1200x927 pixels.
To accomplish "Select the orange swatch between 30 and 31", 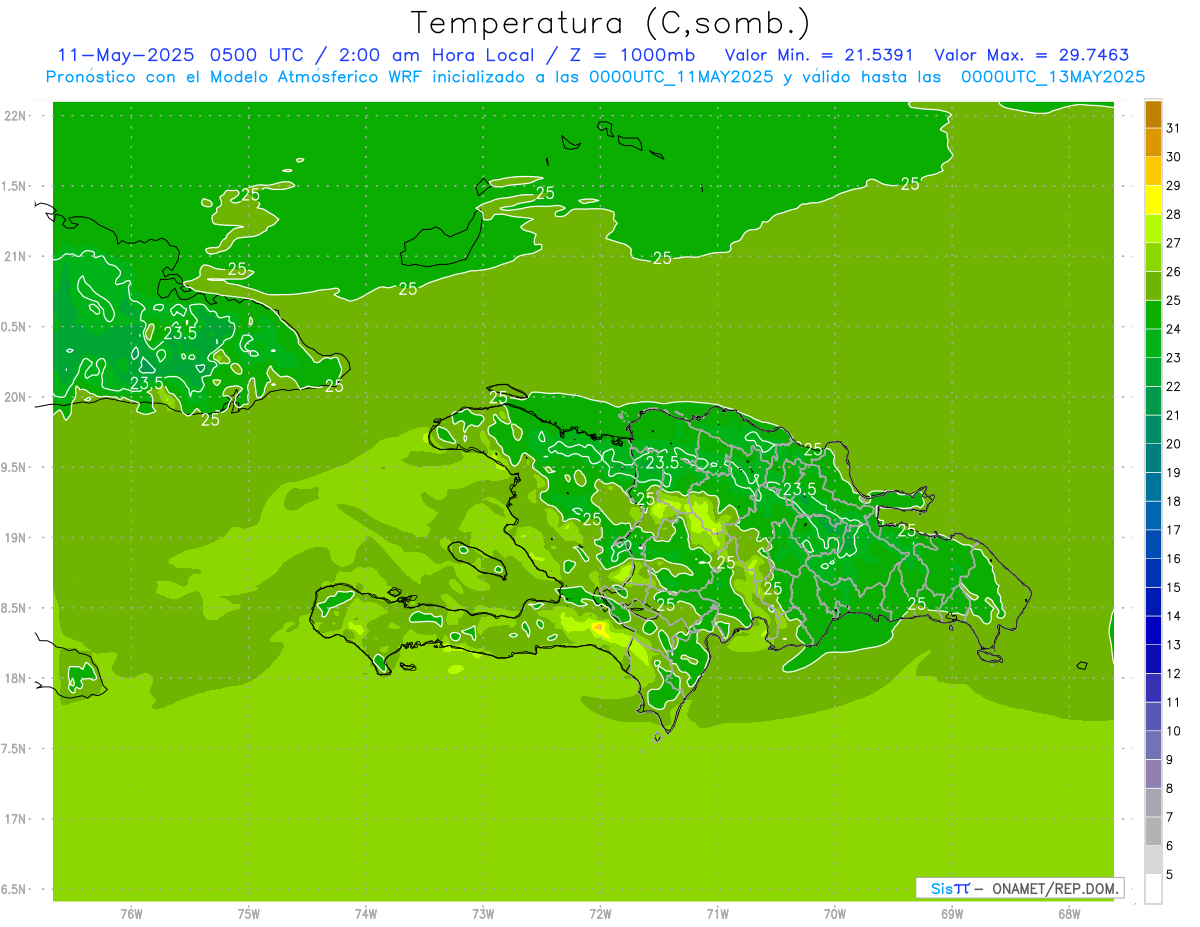I will point(1153,142).
